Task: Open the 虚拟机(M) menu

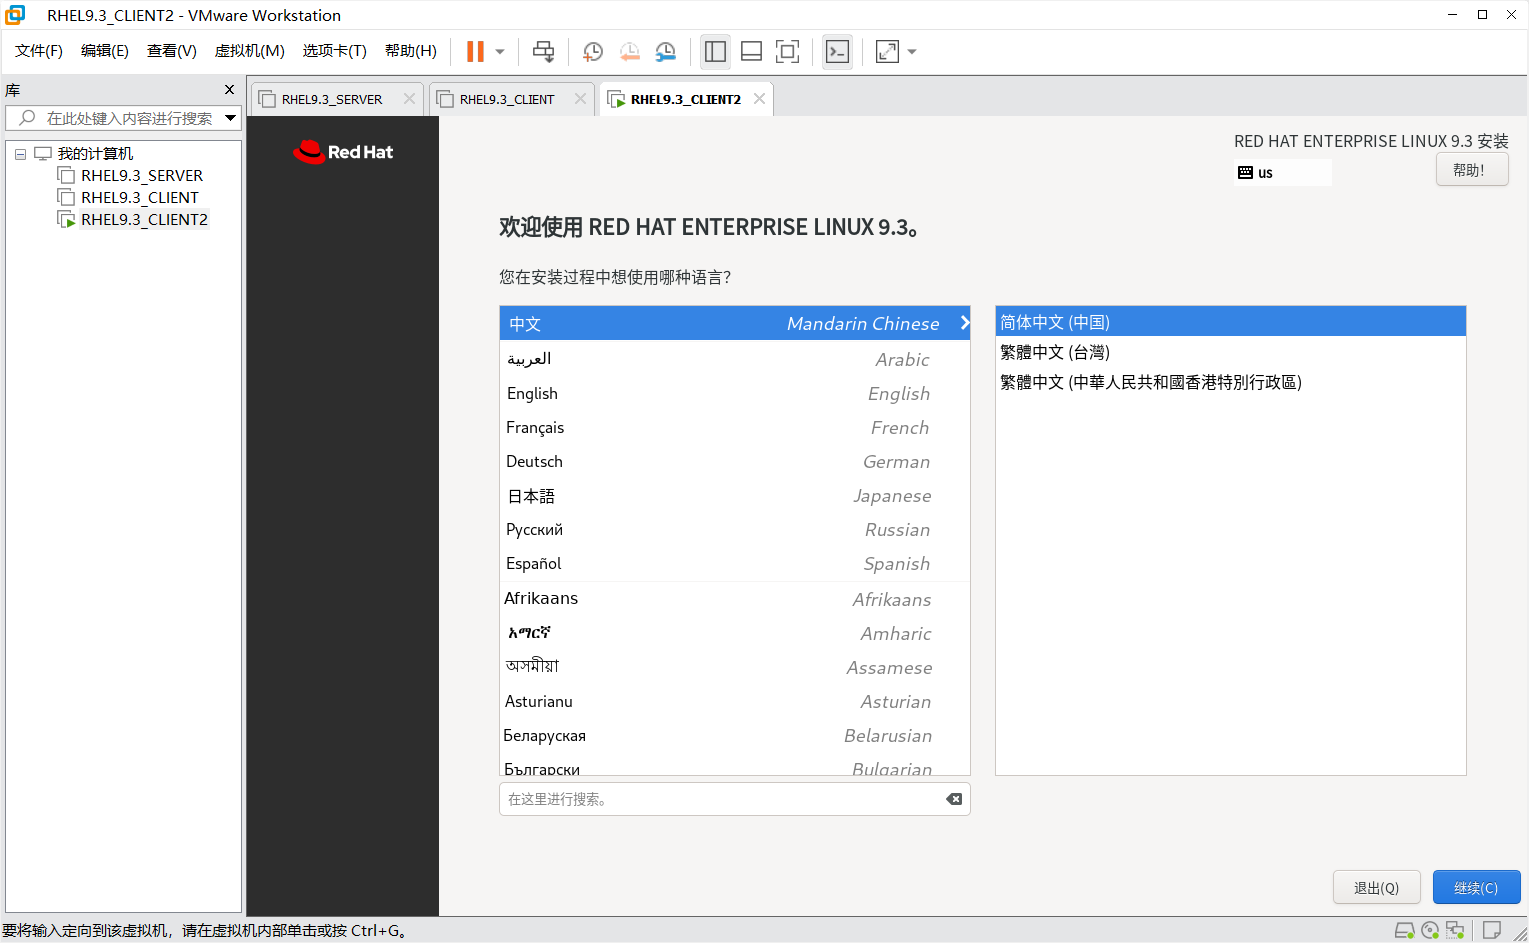Action: pos(248,50)
